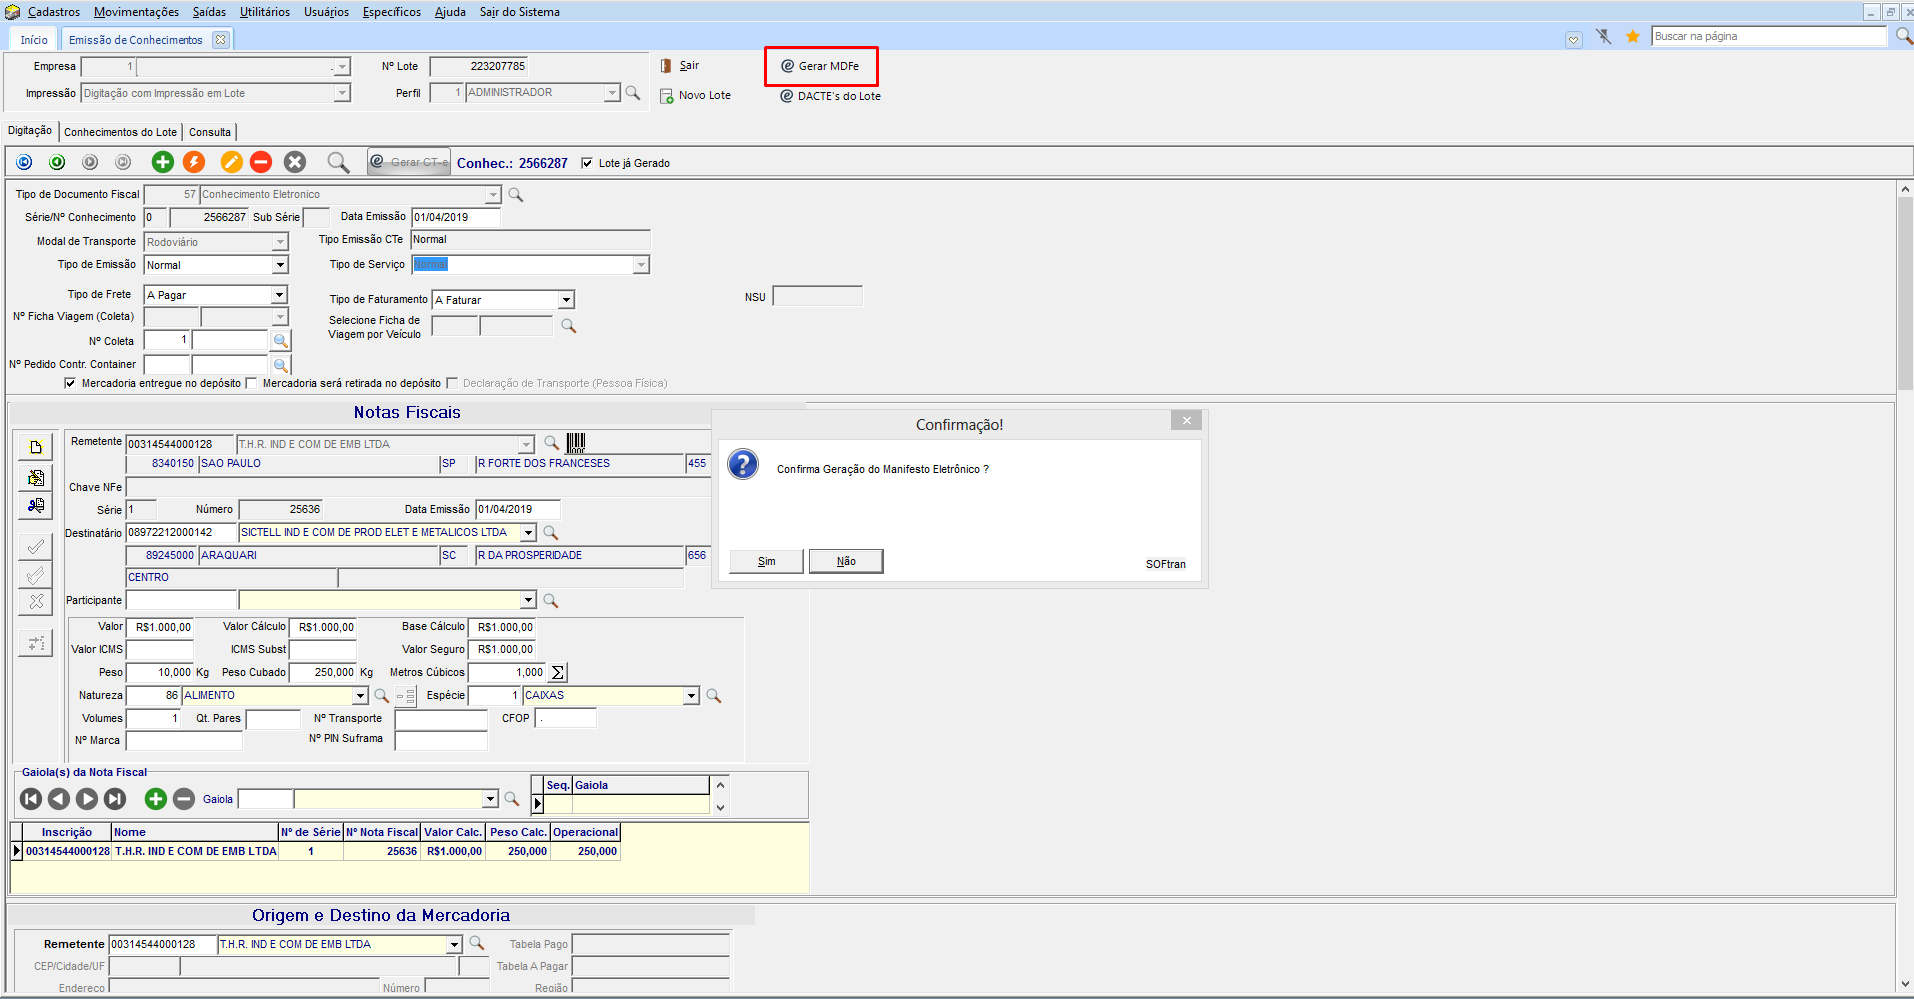Open the Movimentações menu
Viewport: 1914px width, 999px height.
136,12
